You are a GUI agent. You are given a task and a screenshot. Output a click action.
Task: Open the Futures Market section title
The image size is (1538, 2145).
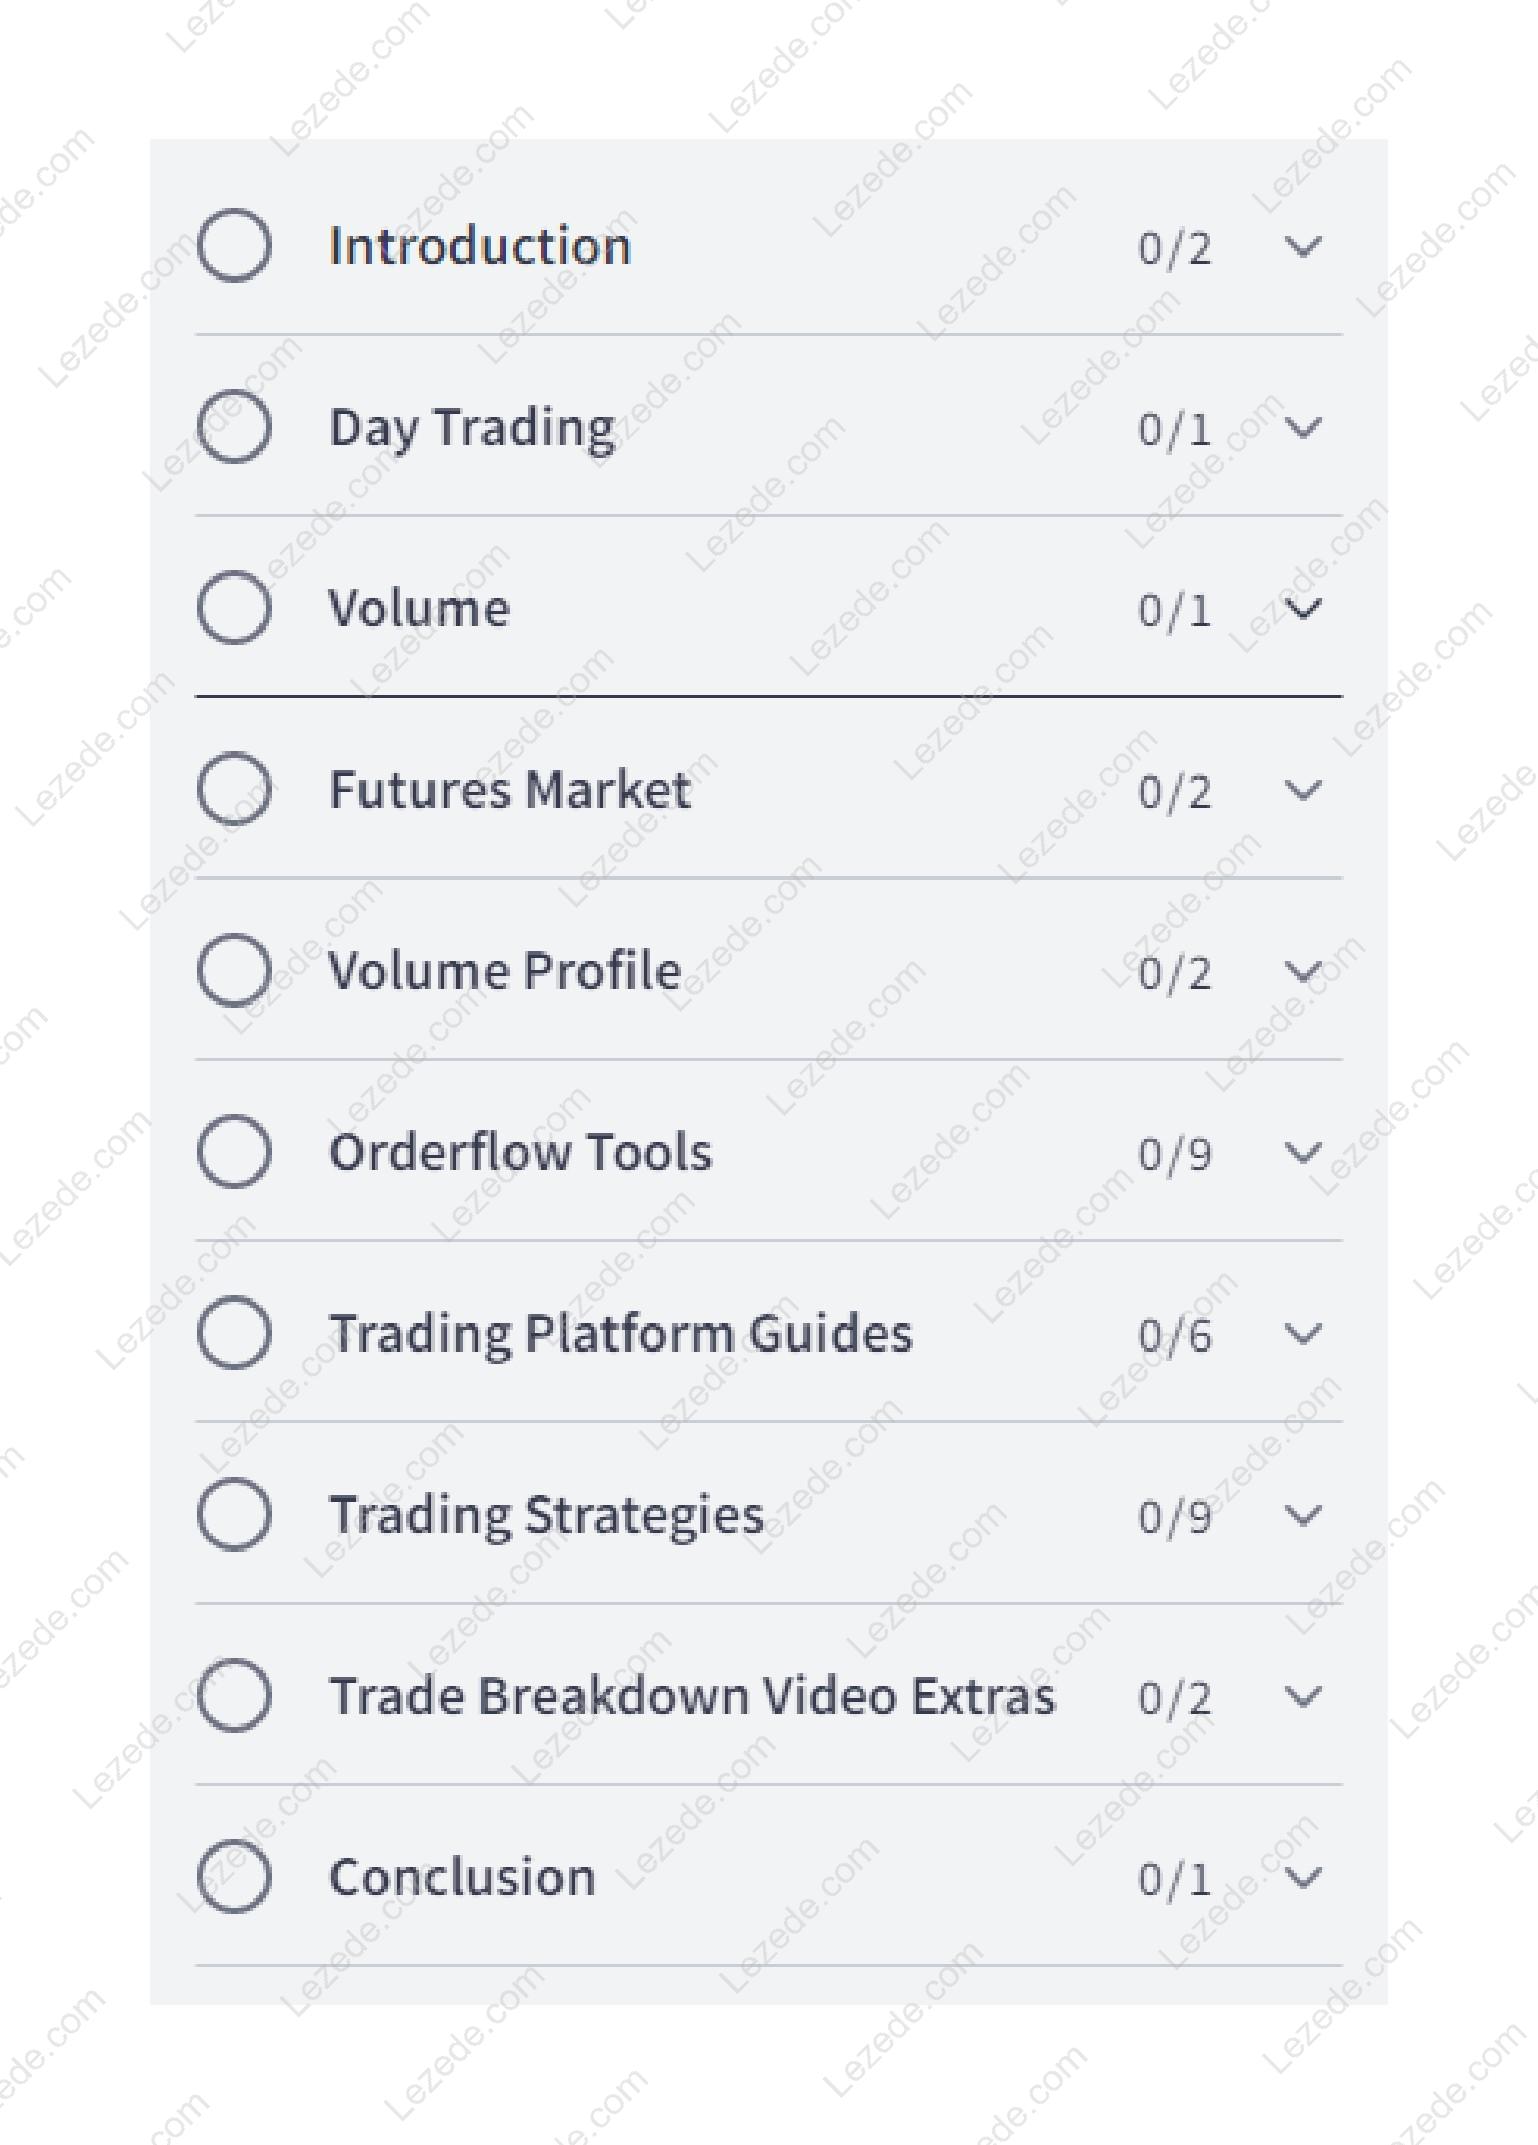pyautogui.click(x=510, y=789)
